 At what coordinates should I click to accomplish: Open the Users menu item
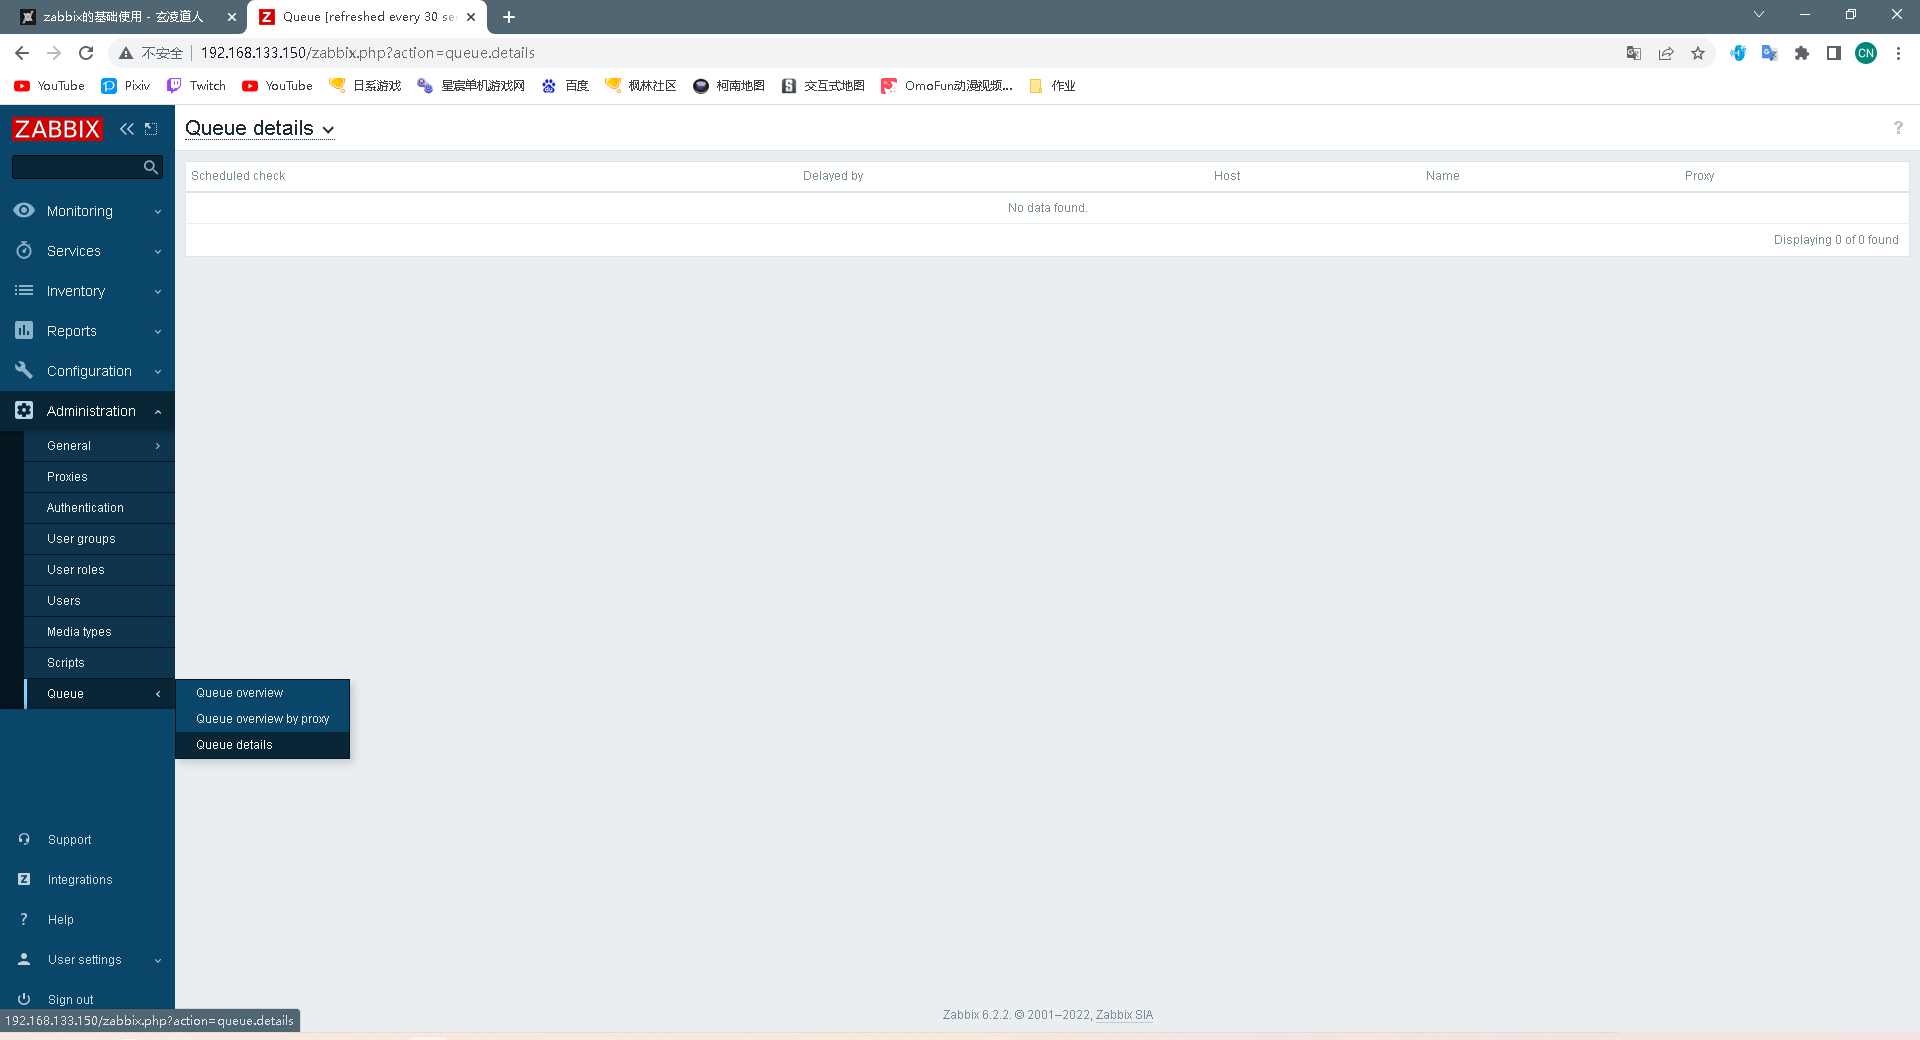click(99, 601)
